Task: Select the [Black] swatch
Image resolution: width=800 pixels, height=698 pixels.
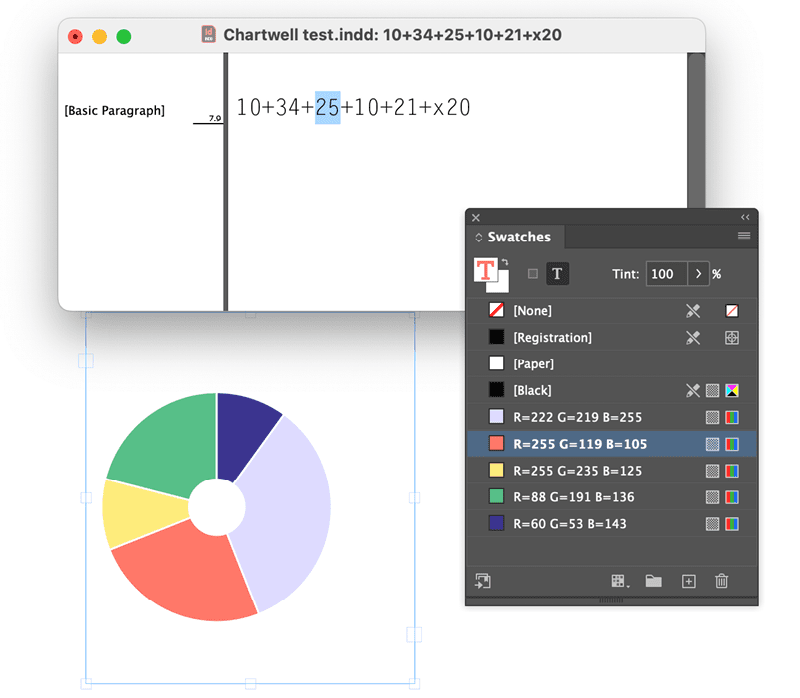Action: click(x=612, y=390)
